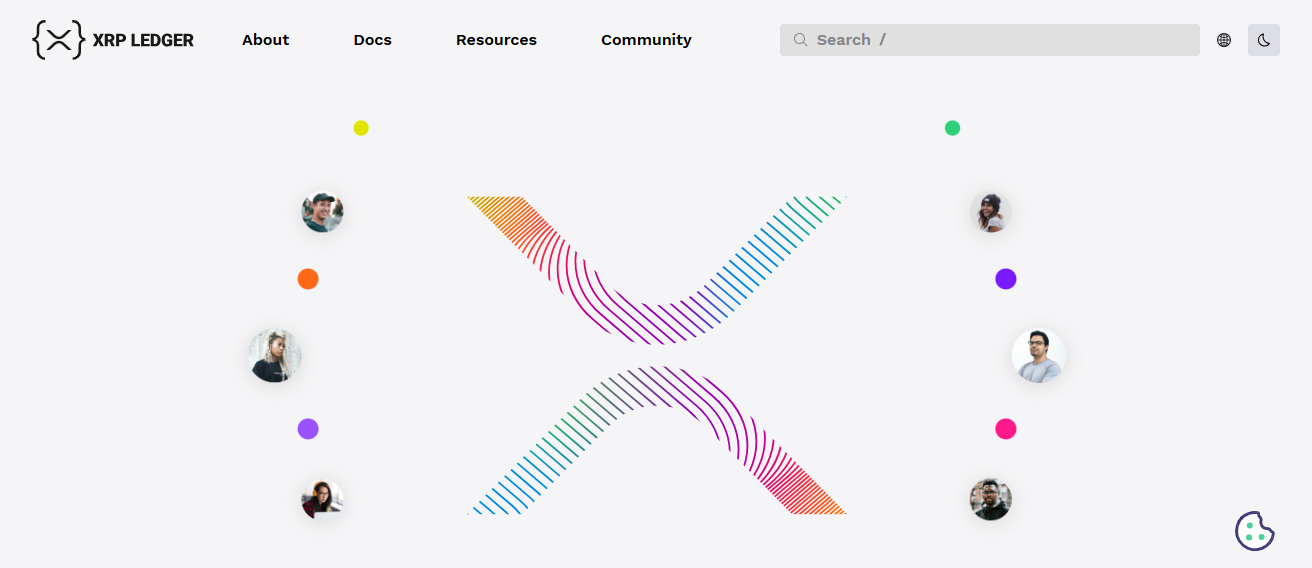Select the avatar of the man wearing a cap

pos(322,212)
